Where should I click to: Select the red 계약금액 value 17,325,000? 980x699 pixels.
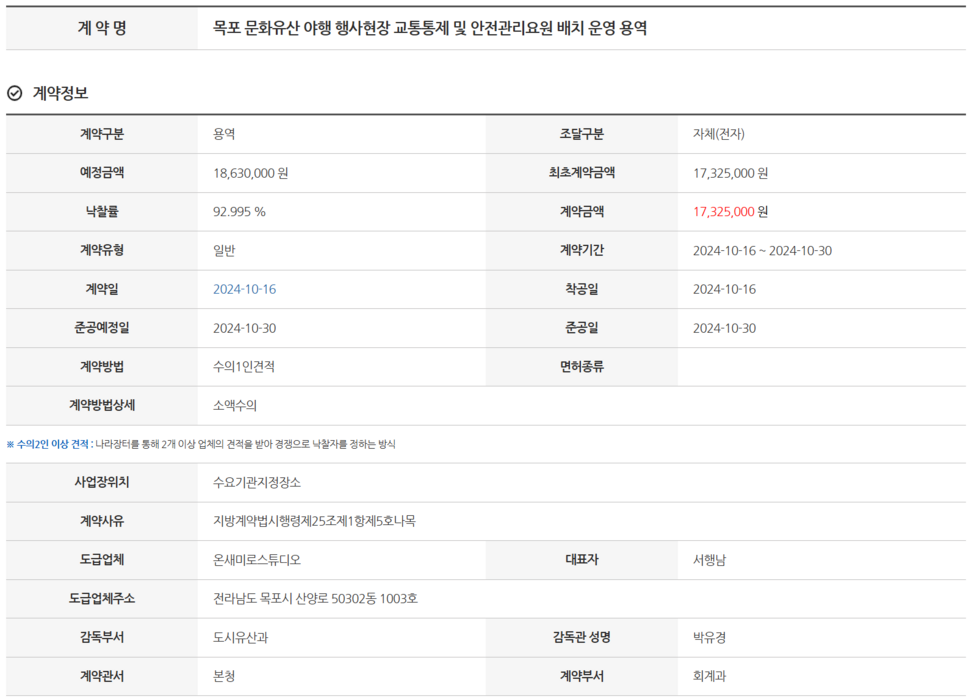pos(724,211)
